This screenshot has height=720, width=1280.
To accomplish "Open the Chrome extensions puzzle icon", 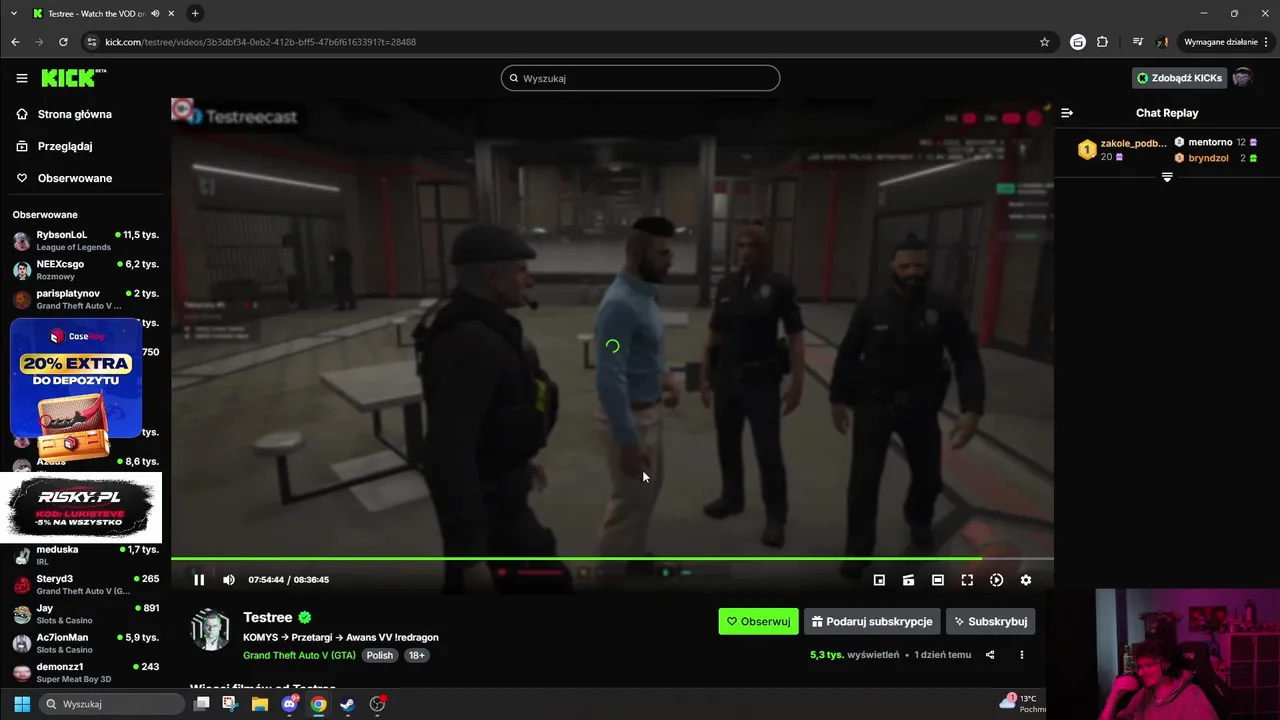I will (x=1102, y=42).
